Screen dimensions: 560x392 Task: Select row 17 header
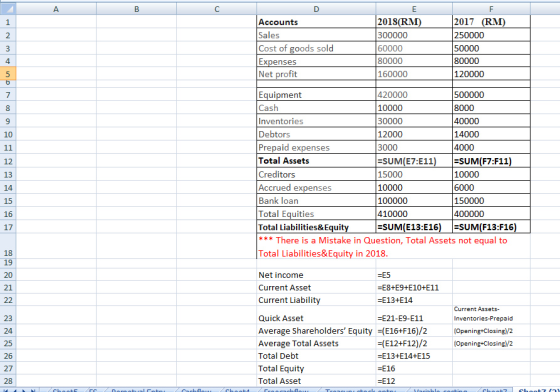pos(8,227)
